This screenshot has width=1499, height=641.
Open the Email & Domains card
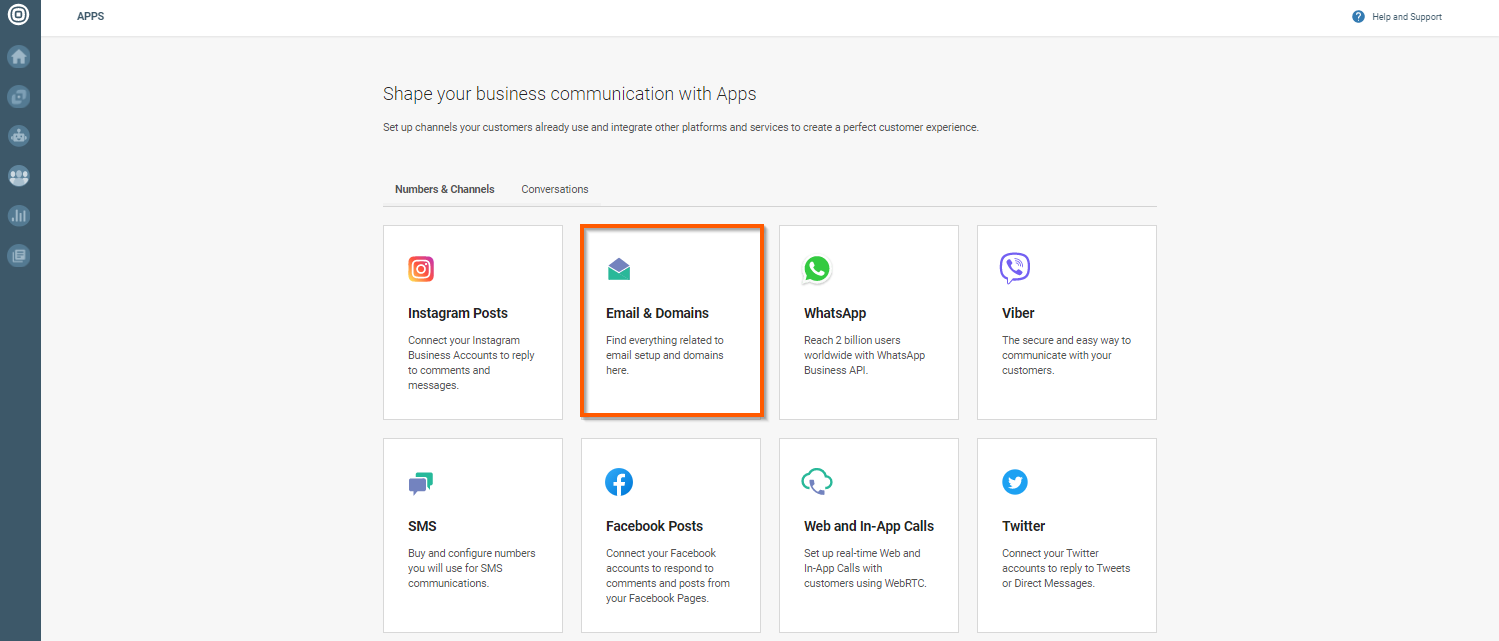point(671,321)
